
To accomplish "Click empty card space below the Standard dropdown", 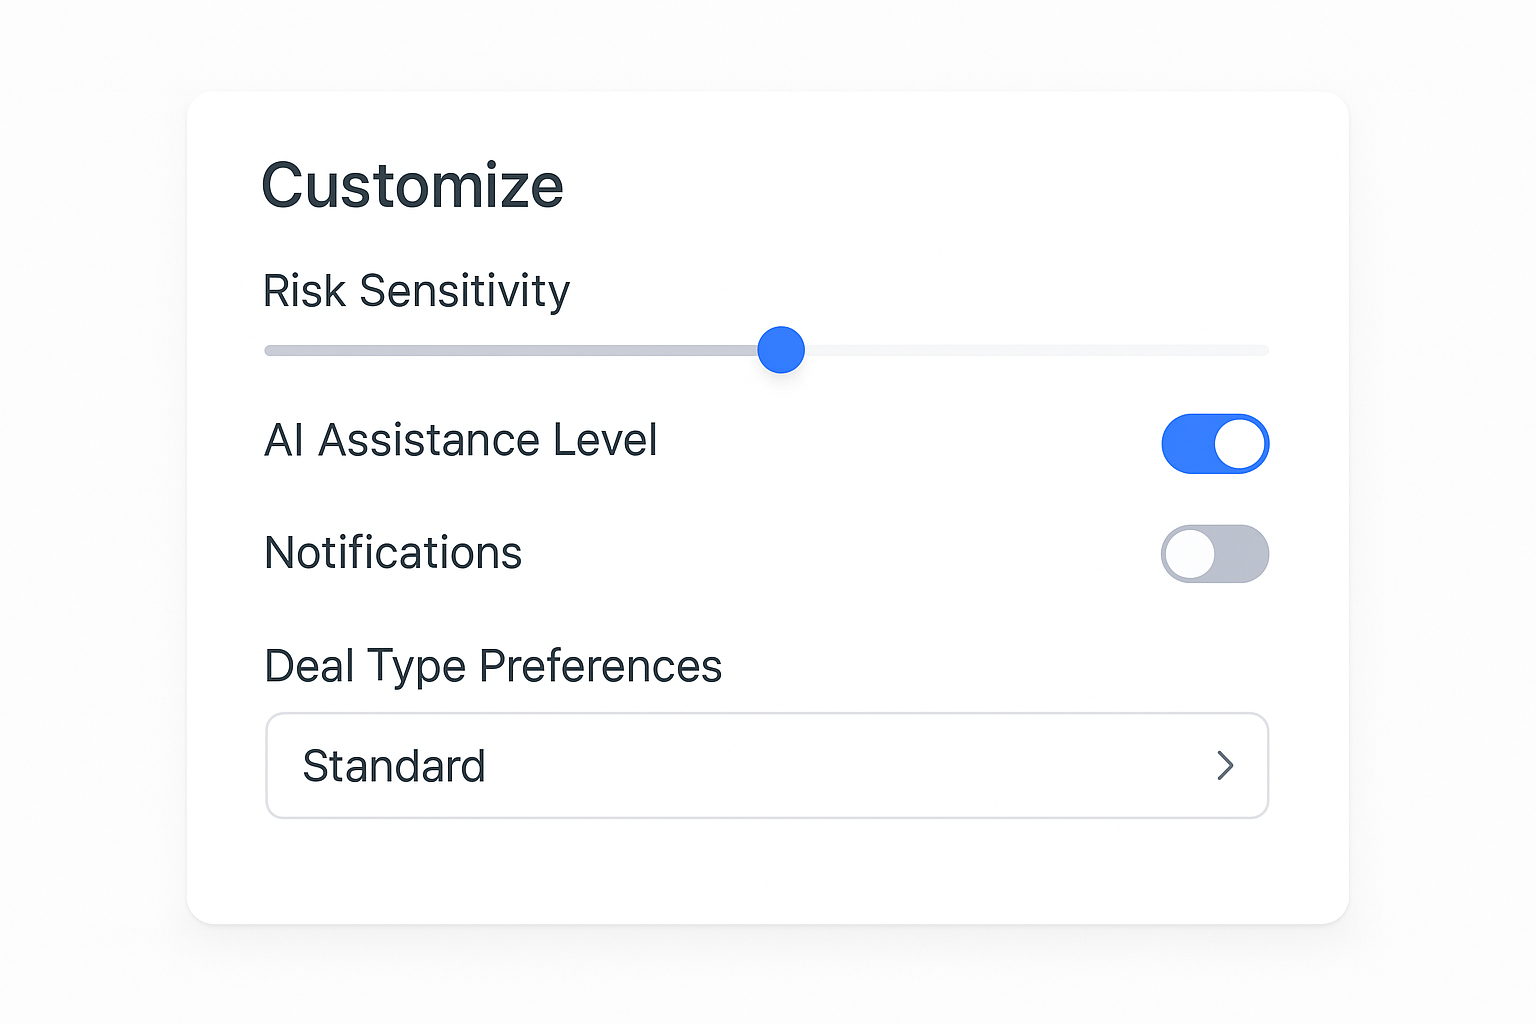I will (x=766, y=872).
